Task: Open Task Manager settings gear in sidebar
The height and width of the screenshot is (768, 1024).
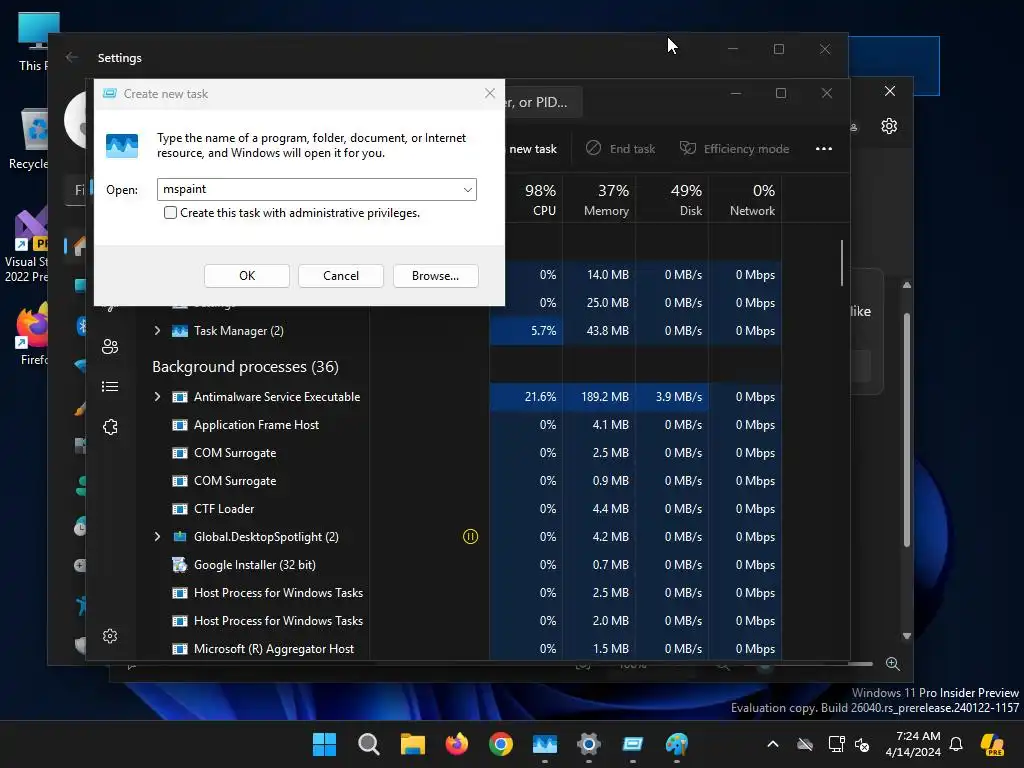Action: click(x=110, y=636)
